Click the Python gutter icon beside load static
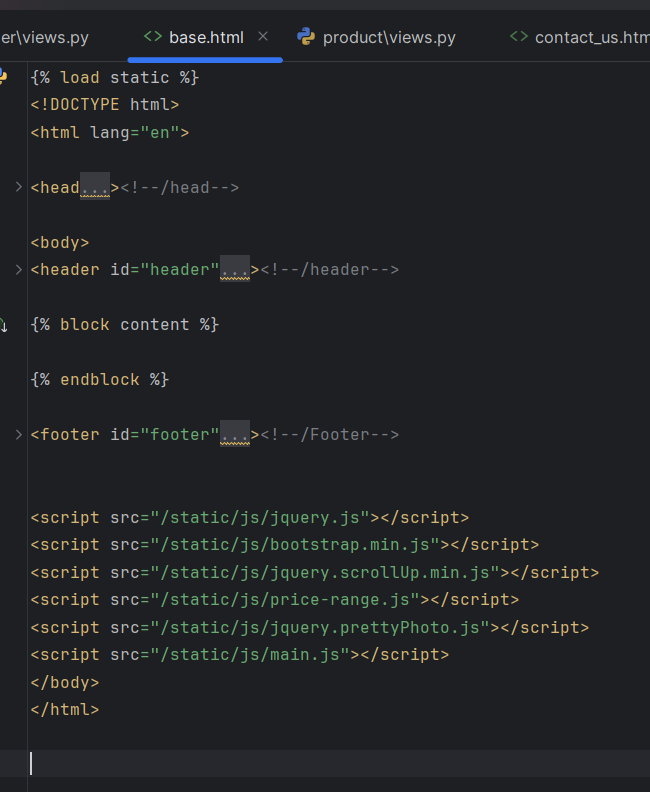This screenshot has width=650, height=792. coord(3,77)
